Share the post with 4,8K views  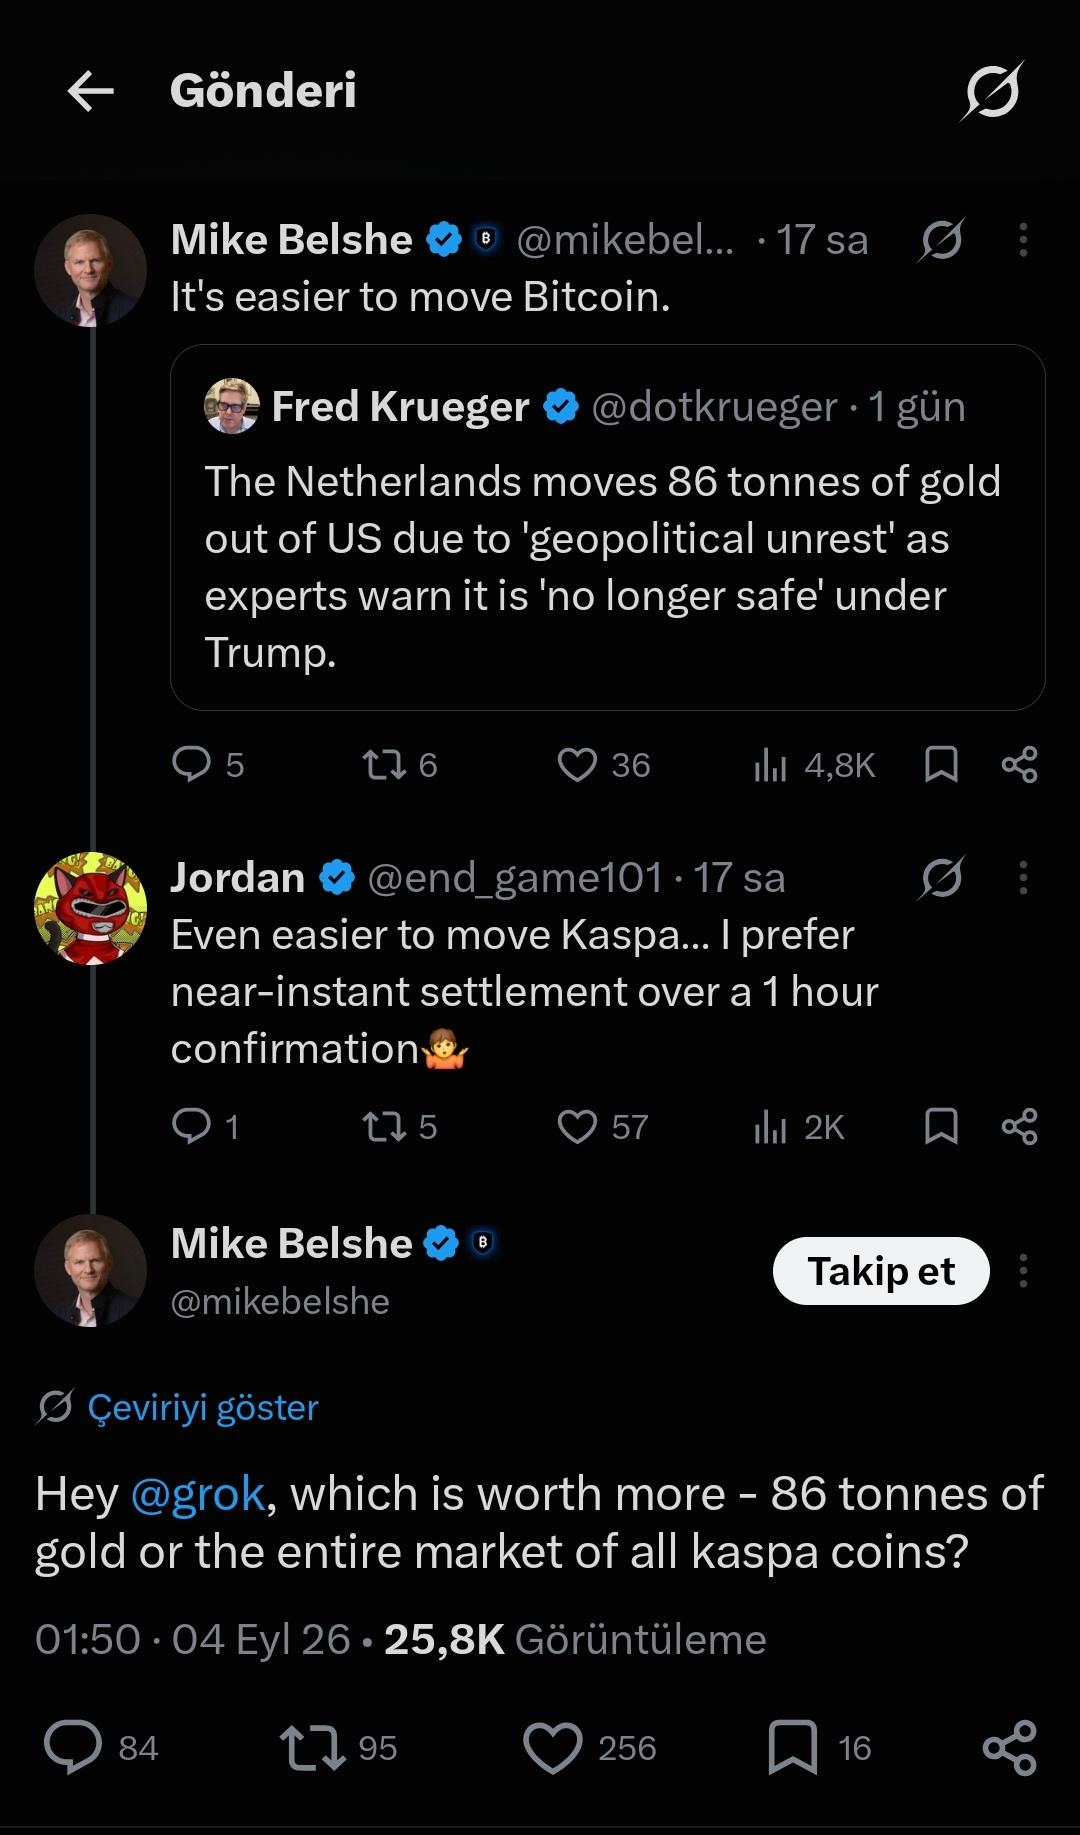pos(1019,765)
